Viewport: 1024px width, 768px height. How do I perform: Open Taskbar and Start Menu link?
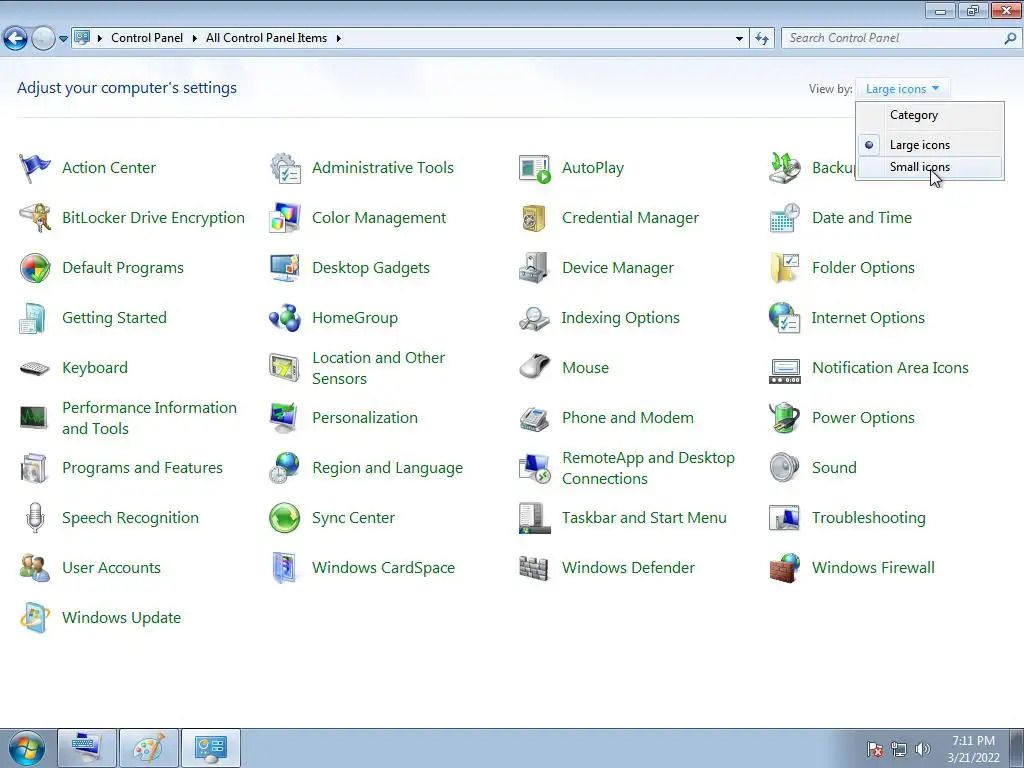pos(644,518)
